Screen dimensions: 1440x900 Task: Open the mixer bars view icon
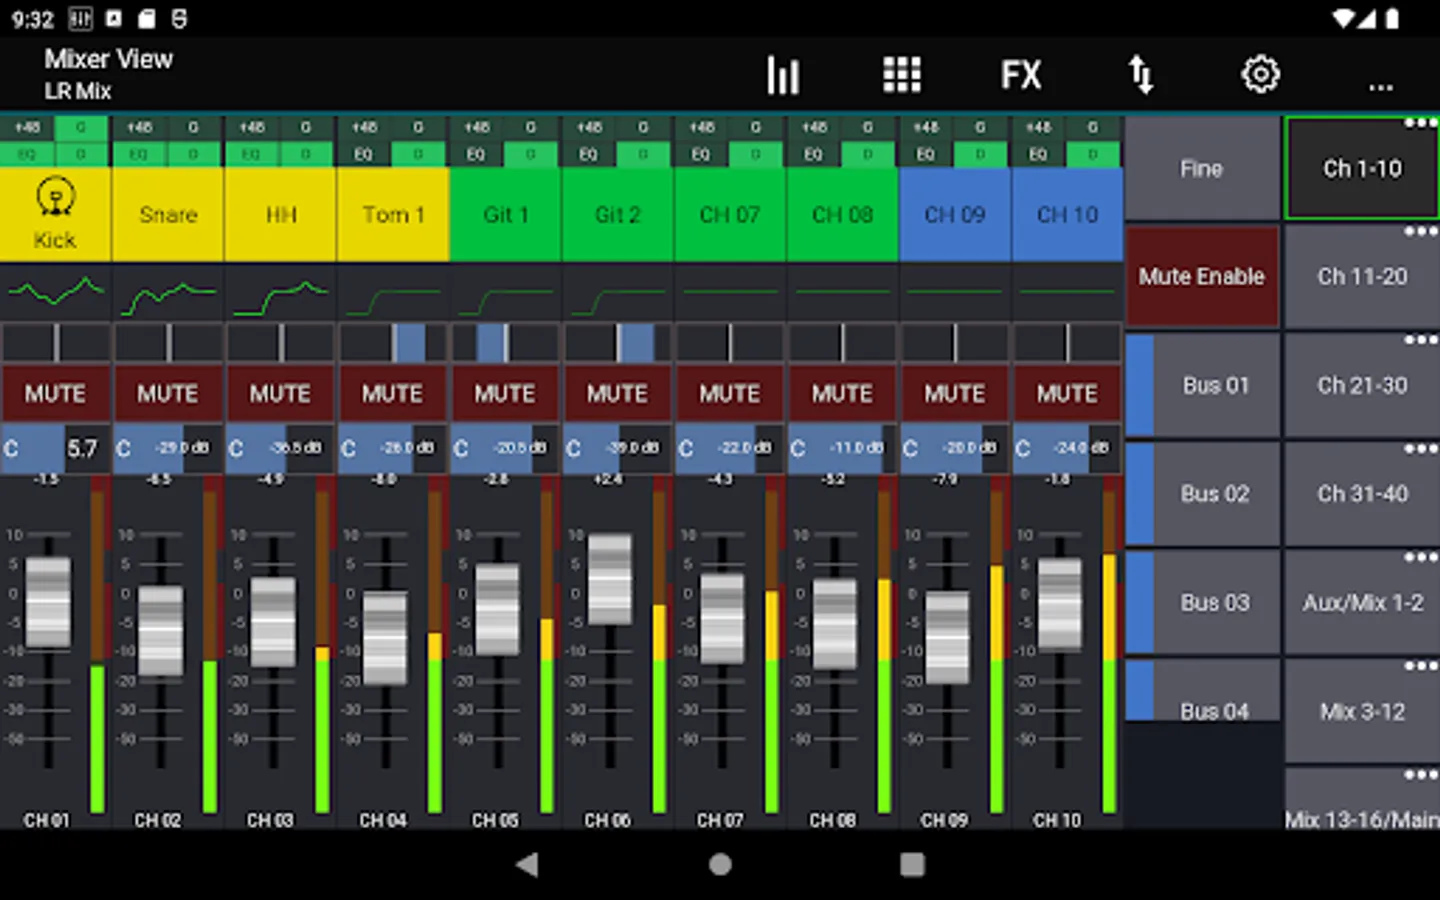pos(783,75)
